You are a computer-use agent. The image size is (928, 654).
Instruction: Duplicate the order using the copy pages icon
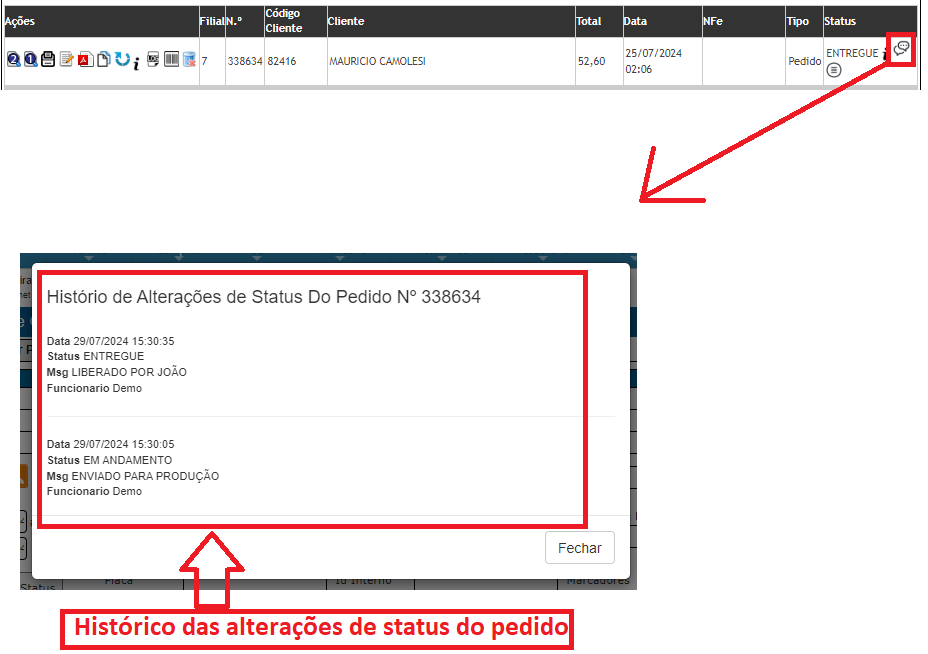(103, 61)
